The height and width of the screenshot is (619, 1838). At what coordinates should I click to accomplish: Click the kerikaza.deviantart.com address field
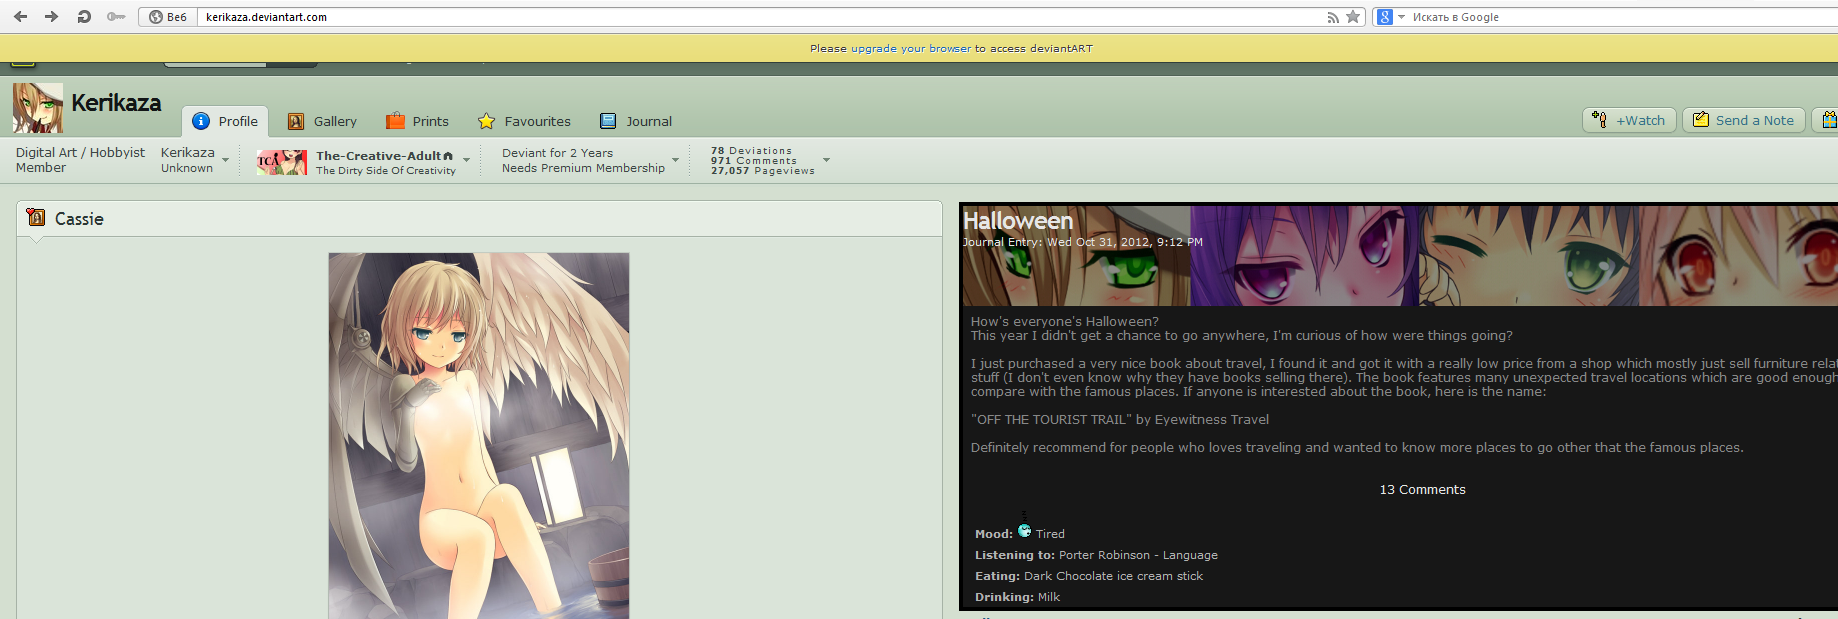tap(760, 17)
